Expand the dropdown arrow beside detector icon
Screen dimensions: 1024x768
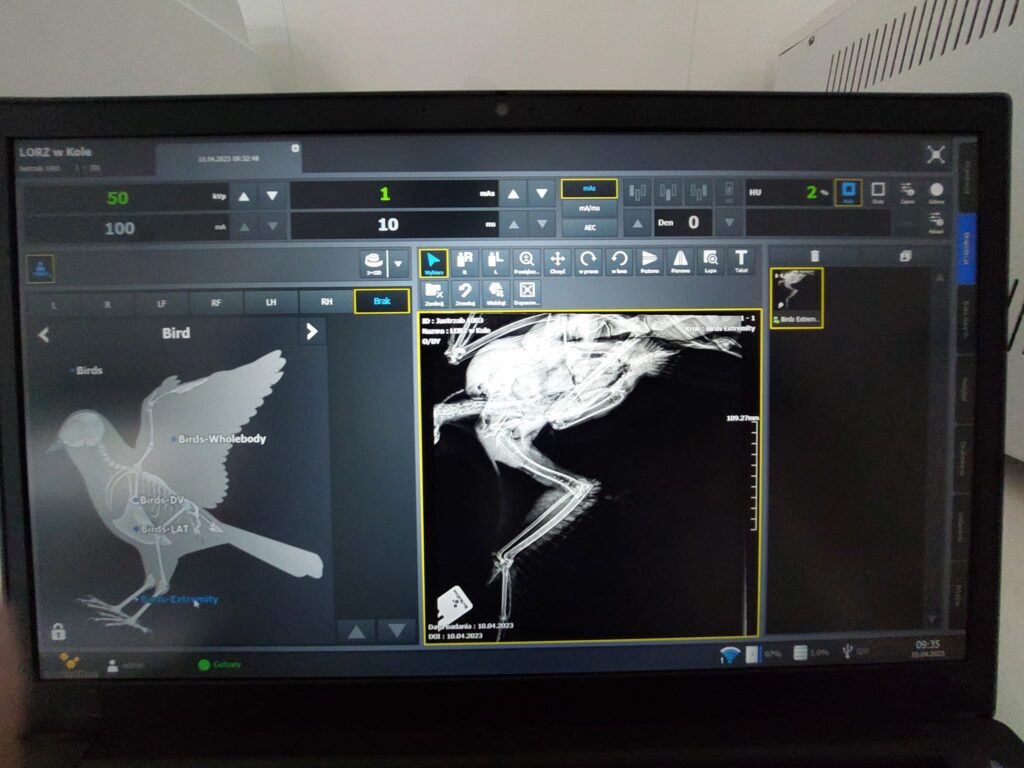tap(398, 264)
